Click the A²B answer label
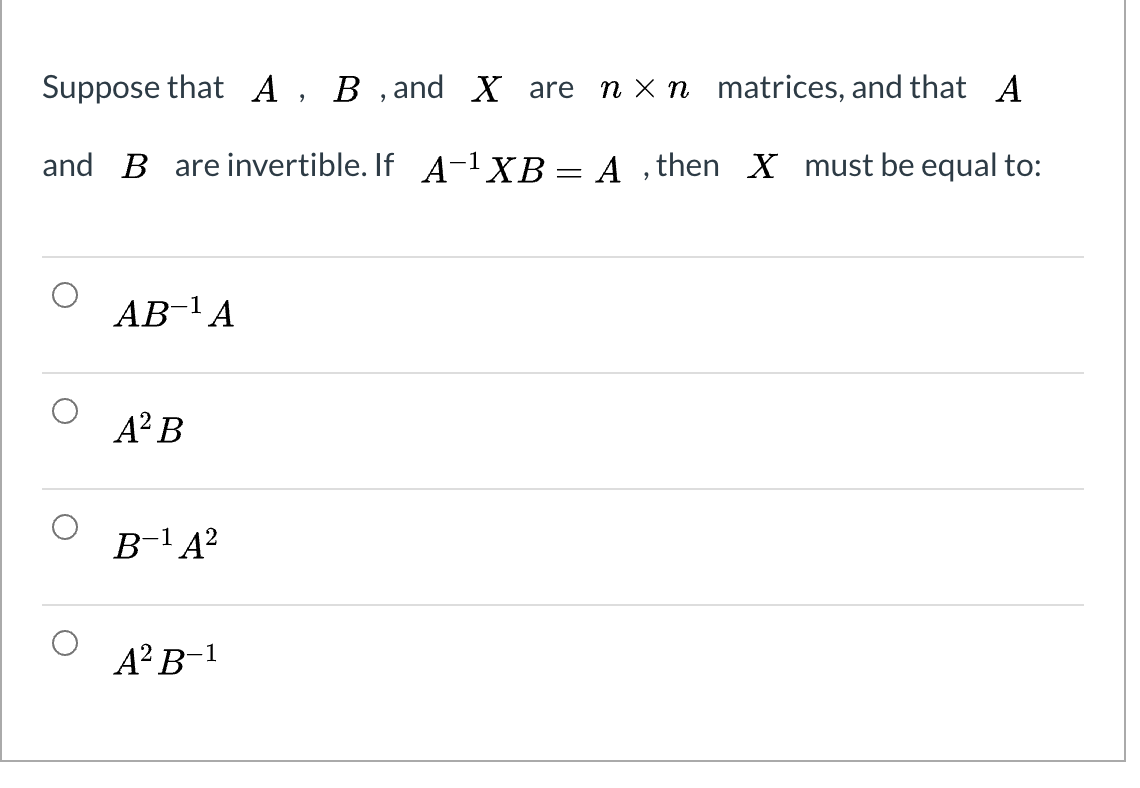 click(x=148, y=430)
